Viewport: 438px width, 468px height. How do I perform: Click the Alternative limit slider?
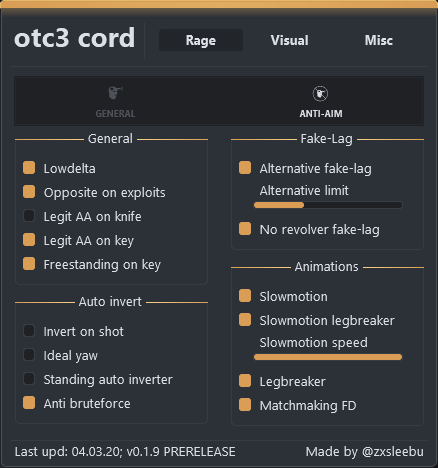click(x=328, y=205)
